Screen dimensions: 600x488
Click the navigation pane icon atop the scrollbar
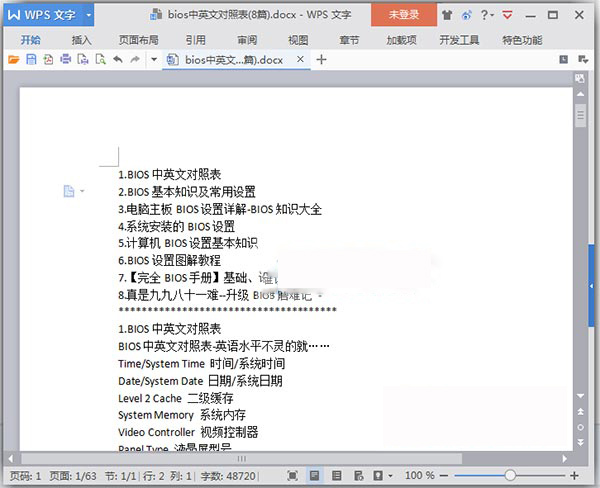[580, 78]
